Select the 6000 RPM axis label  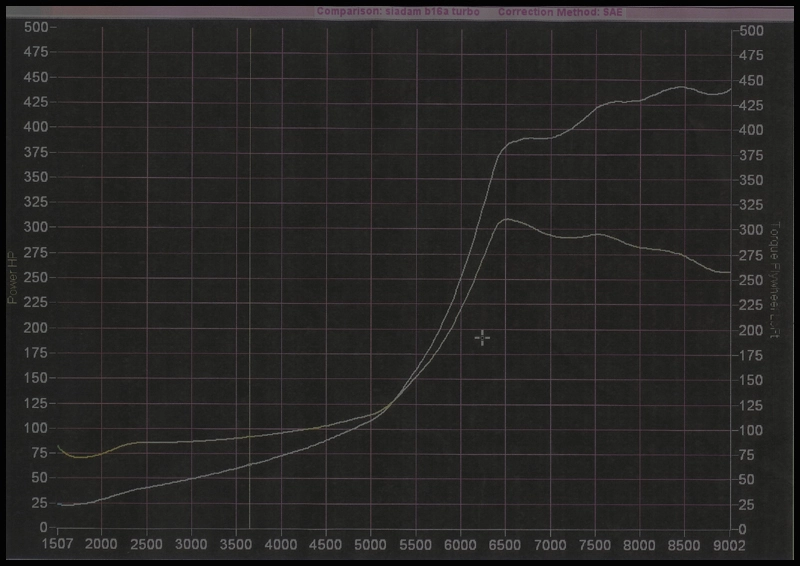460,545
